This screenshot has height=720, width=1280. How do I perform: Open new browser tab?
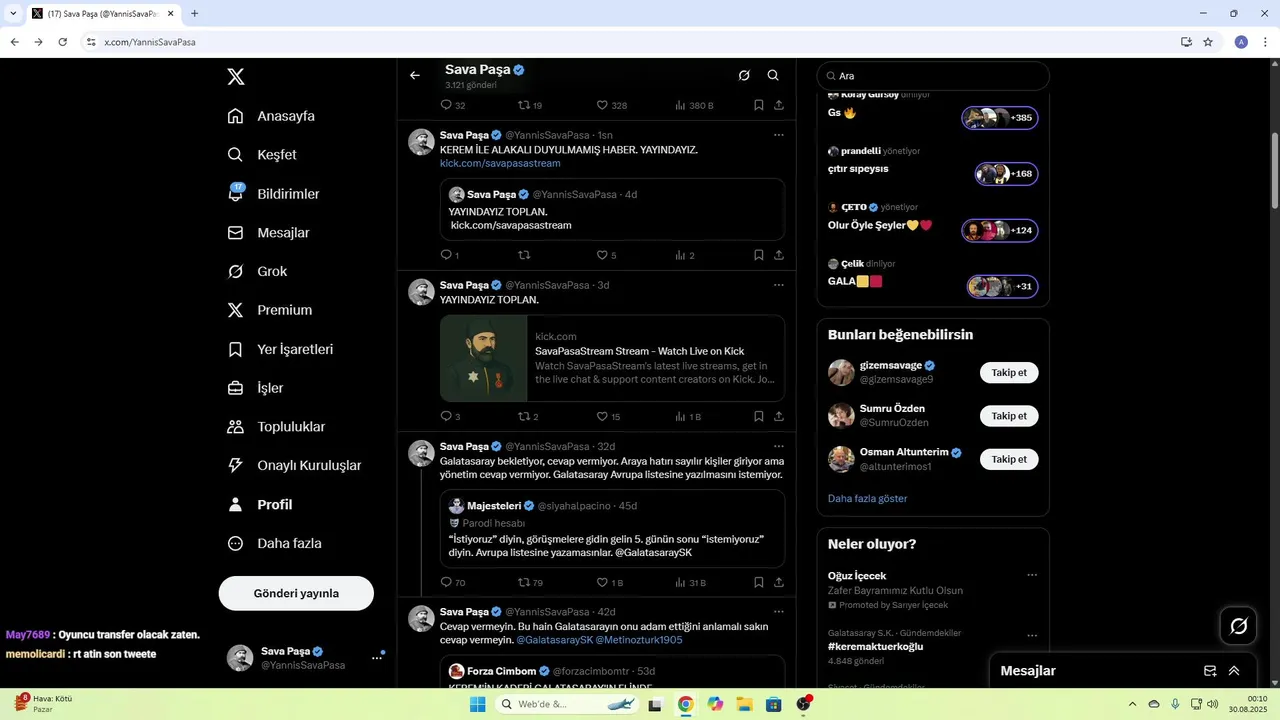(194, 13)
